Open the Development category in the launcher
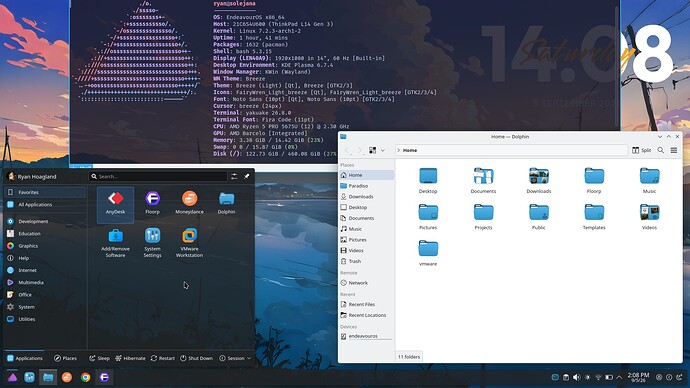690x388 pixels. click(x=45, y=221)
